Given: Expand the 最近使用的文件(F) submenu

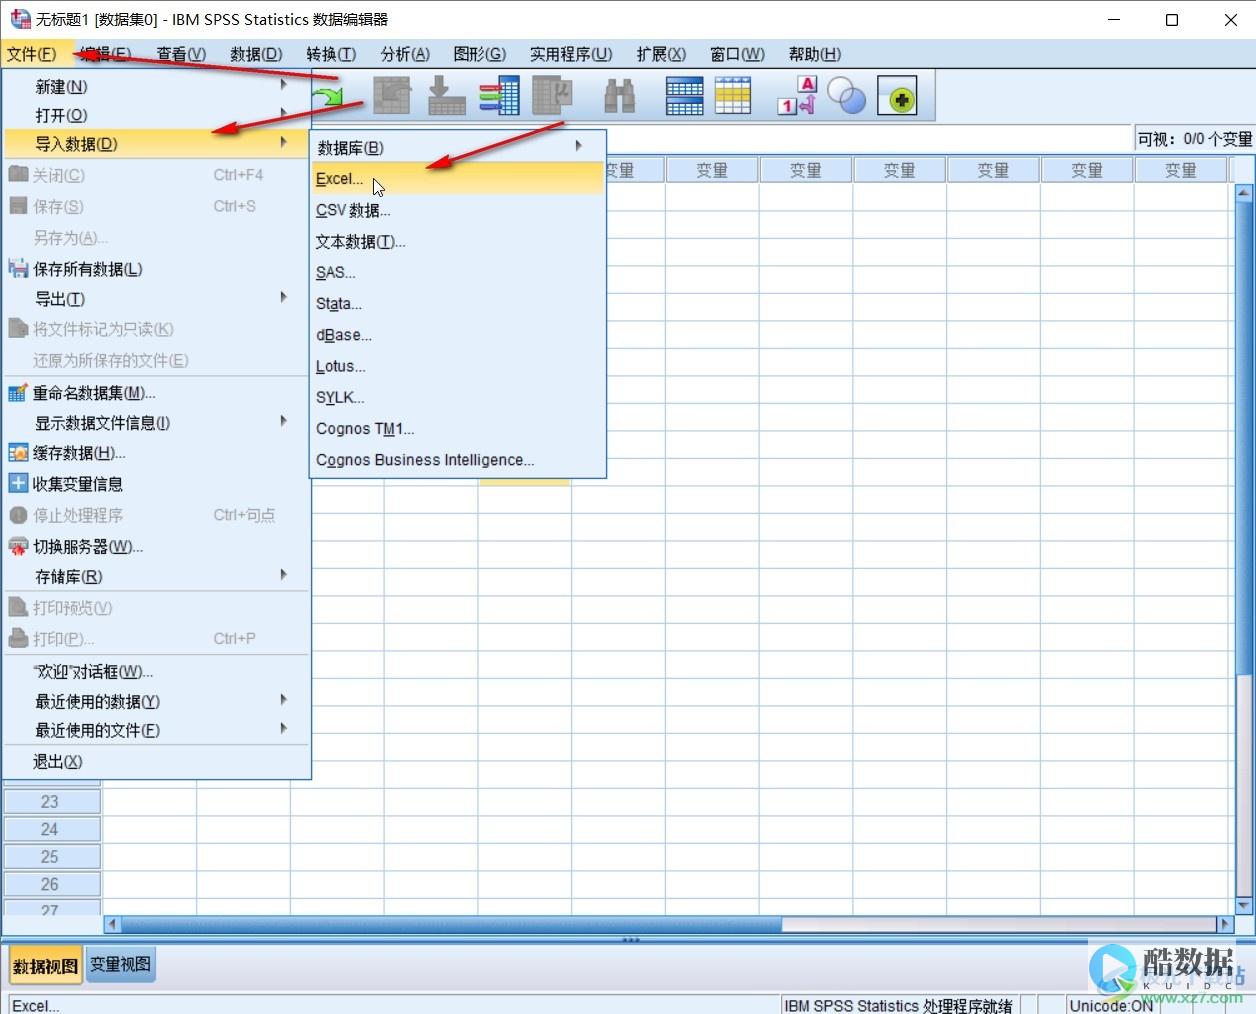Looking at the screenshot, I should pos(156,730).
